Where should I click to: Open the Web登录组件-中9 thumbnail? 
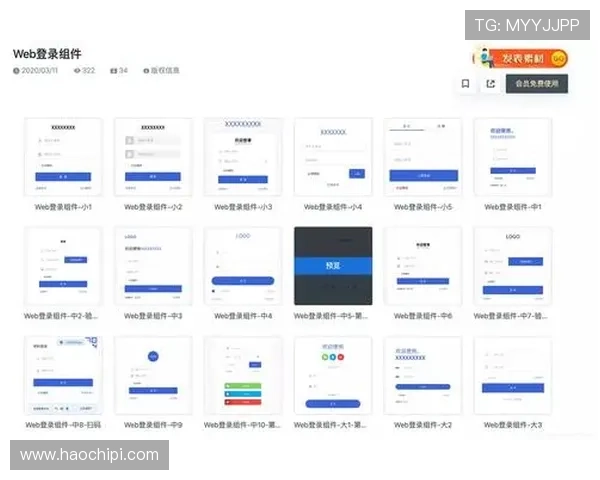point(153,375)
